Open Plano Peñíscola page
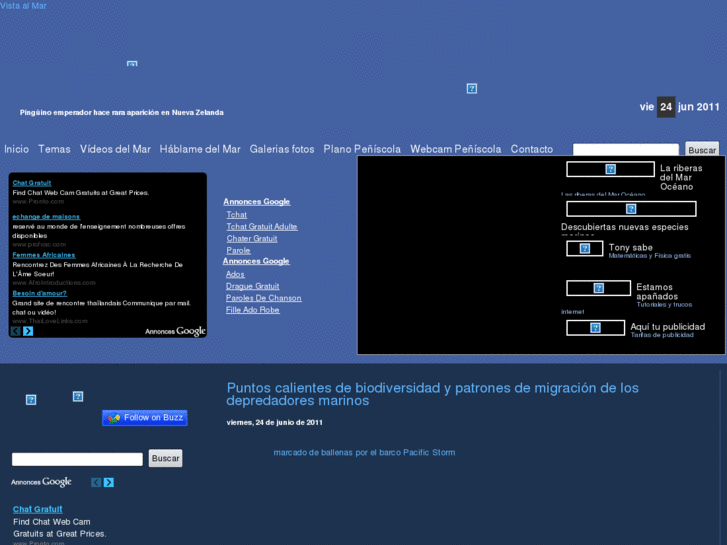The image size is (727, 545). [362, 149]
